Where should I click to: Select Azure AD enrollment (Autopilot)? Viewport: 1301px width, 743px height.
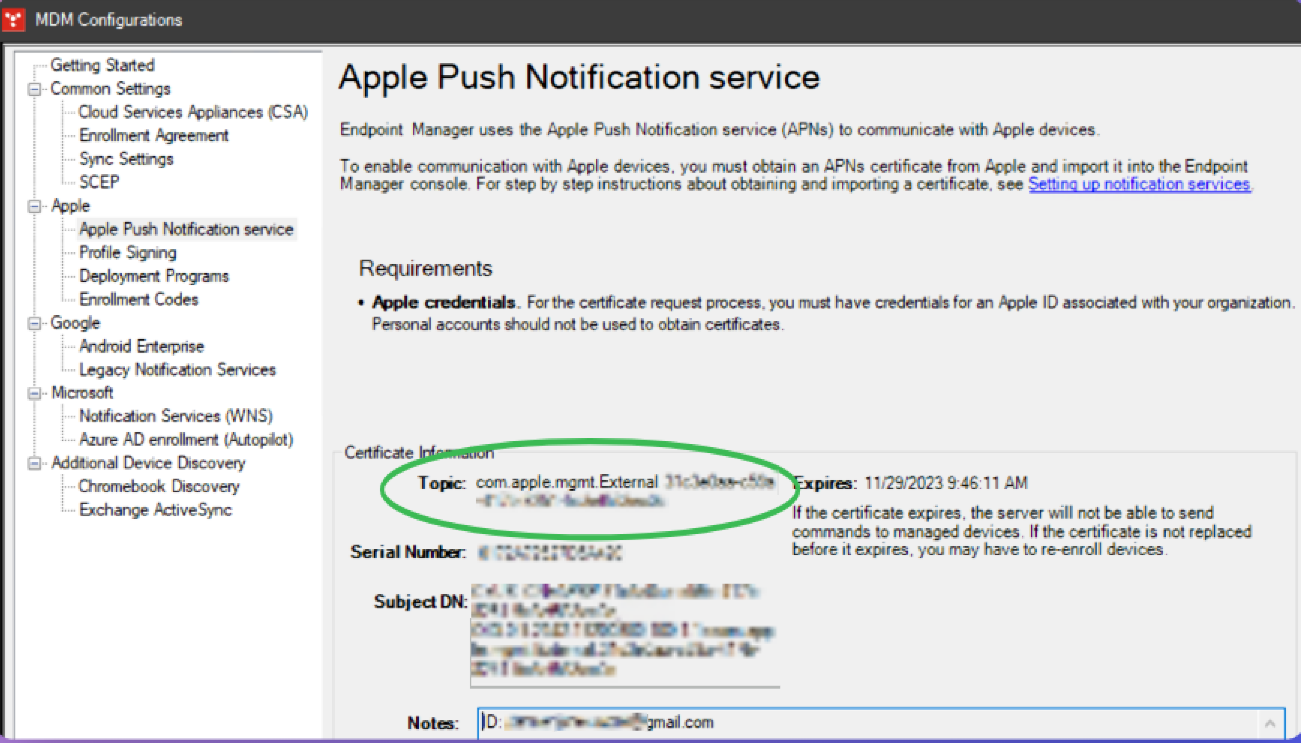(x=186, y=439)
